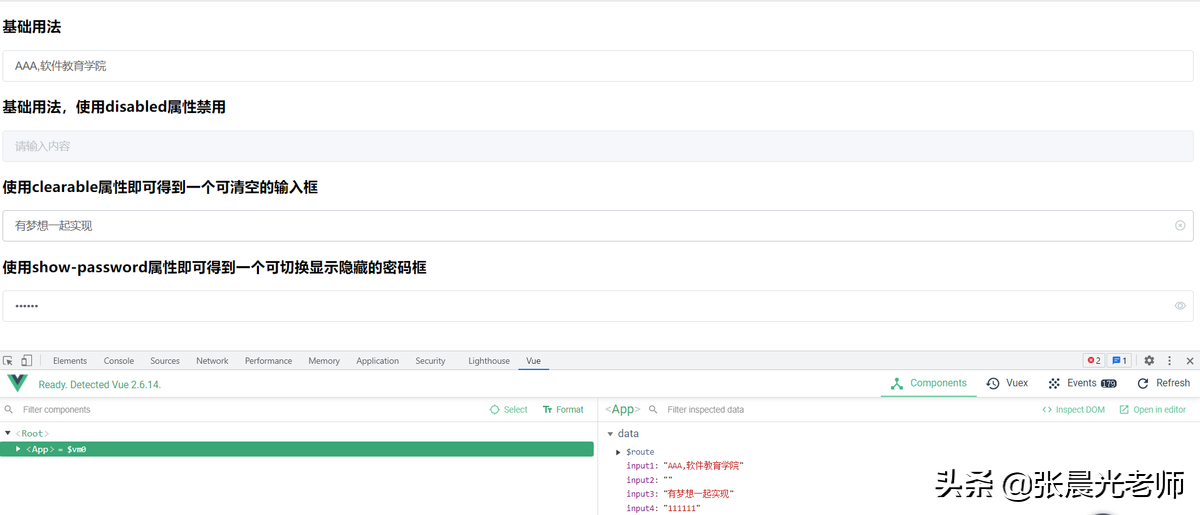Open the Vuex view
The width and height of the screenshot is (1200, 515).
click(x=1007, y=383)
